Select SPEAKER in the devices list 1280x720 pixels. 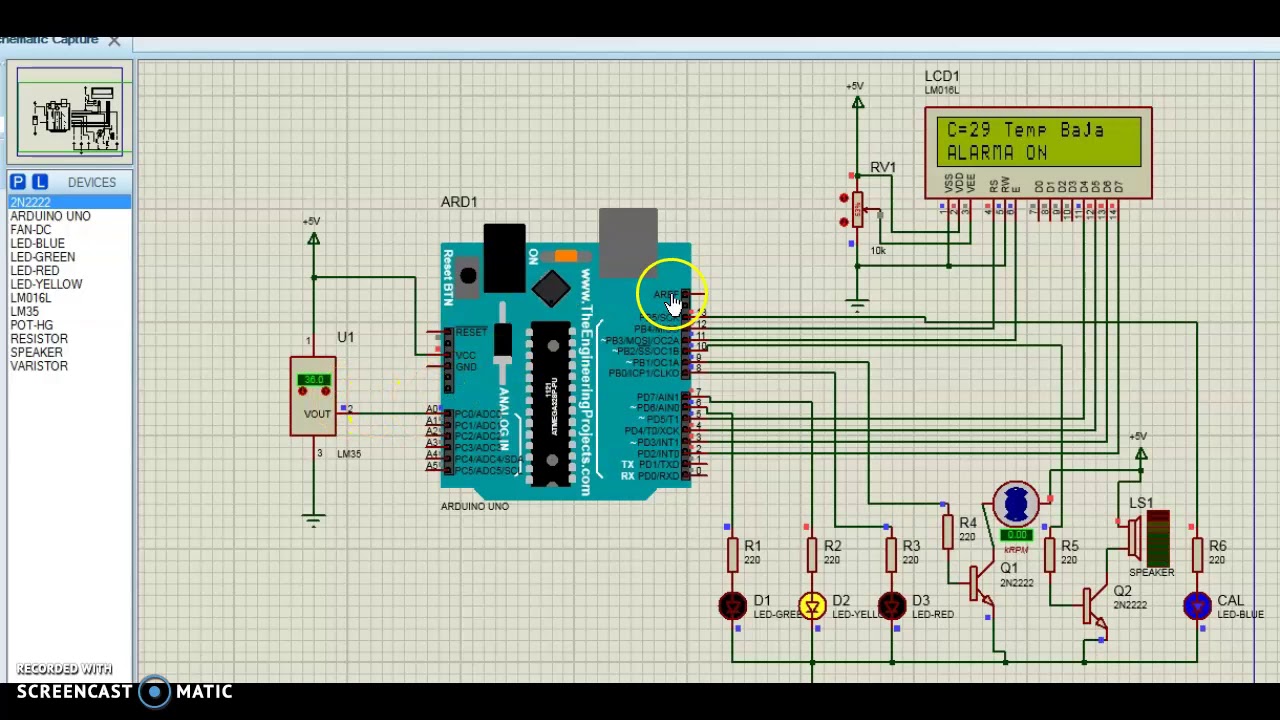(36, 352)
